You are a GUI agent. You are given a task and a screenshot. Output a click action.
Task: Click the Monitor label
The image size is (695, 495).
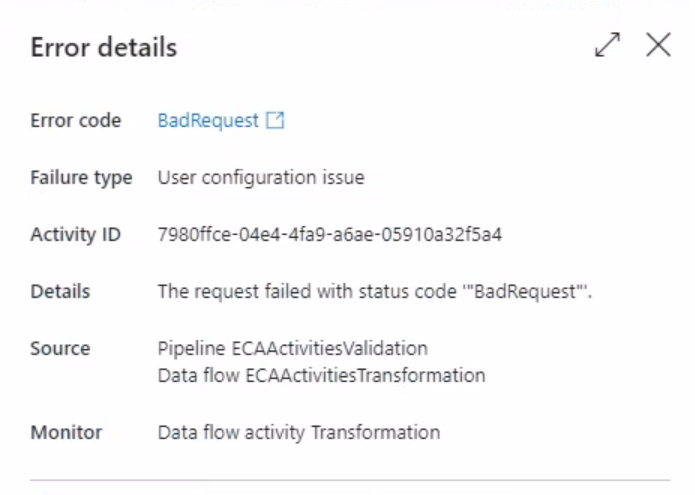[66, 433]
